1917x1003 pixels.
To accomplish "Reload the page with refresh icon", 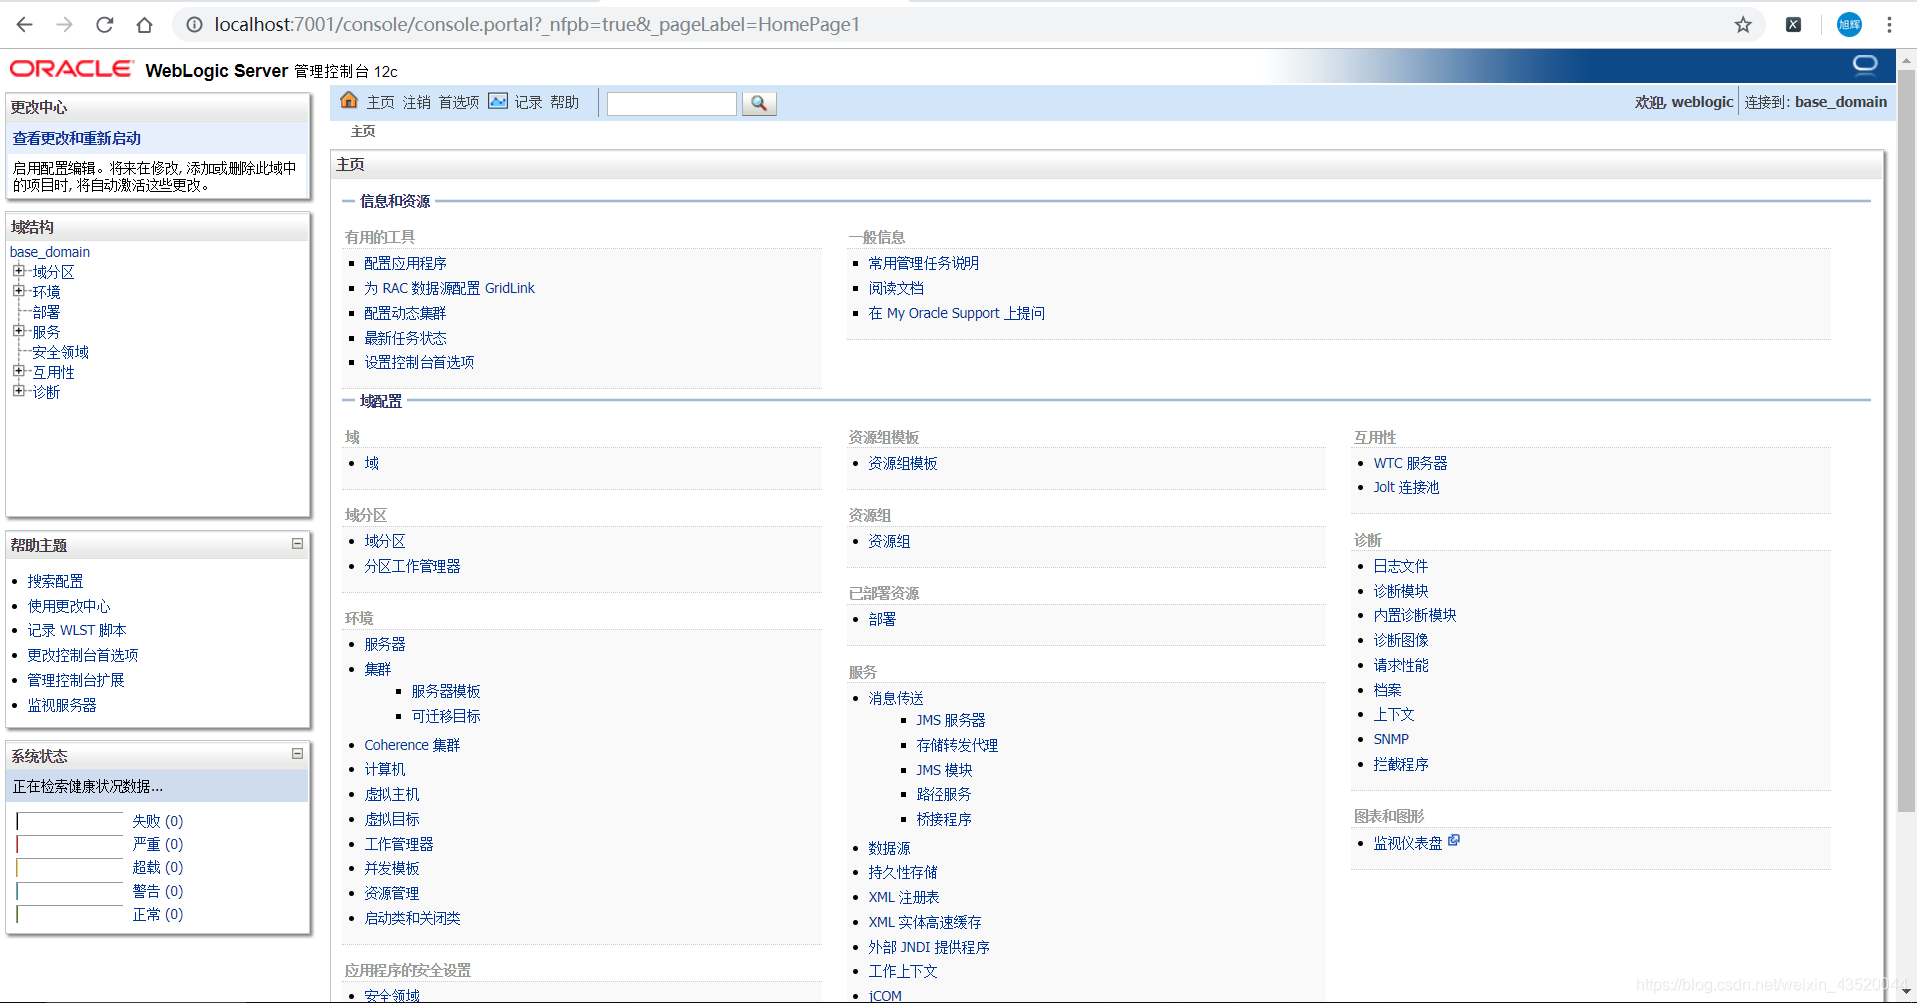I will pyautogui.click(x=104, y=24).
